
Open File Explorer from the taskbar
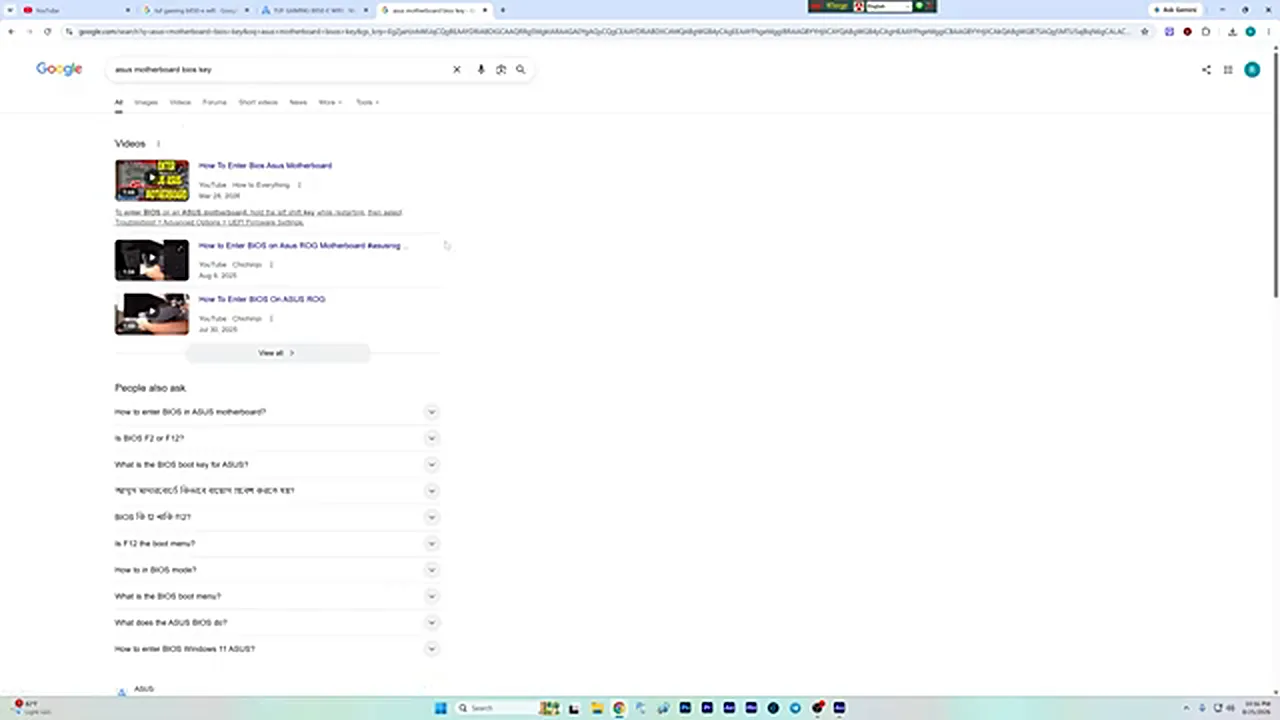(597, 708)
